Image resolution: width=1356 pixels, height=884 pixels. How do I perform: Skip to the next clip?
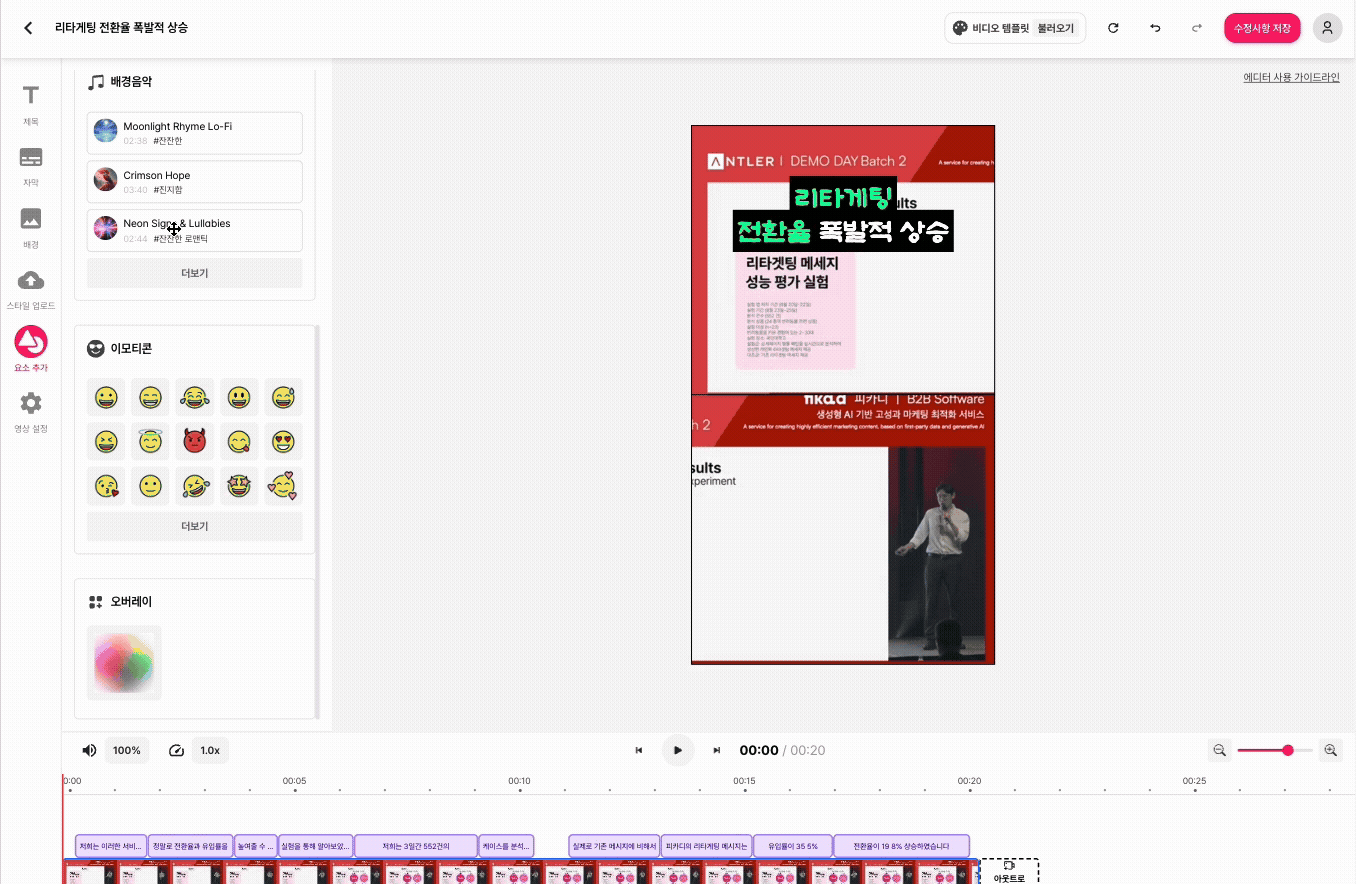coord(717,750)
